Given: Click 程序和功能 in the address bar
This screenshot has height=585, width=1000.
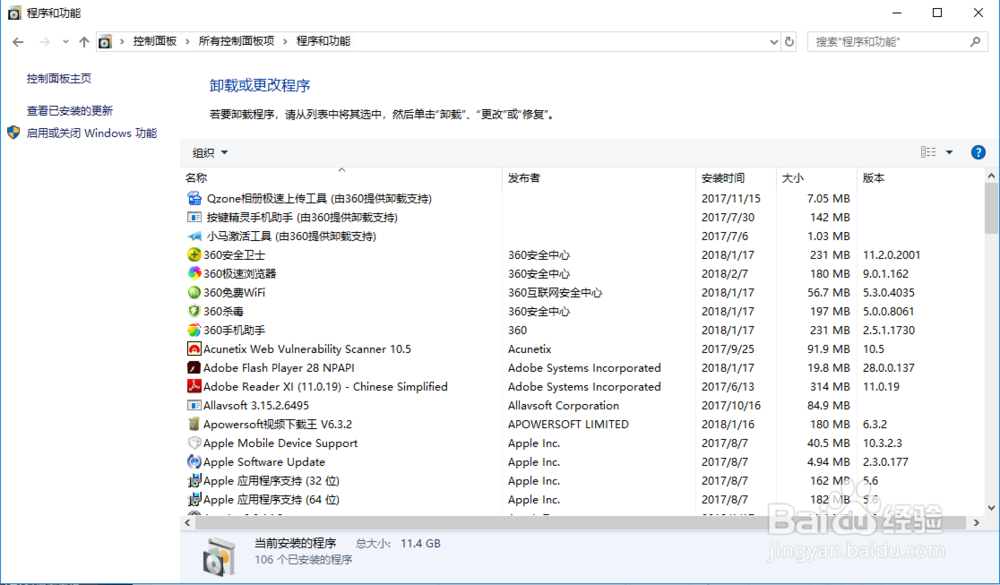Looking at the screenshot, I should tap(323, 41).
